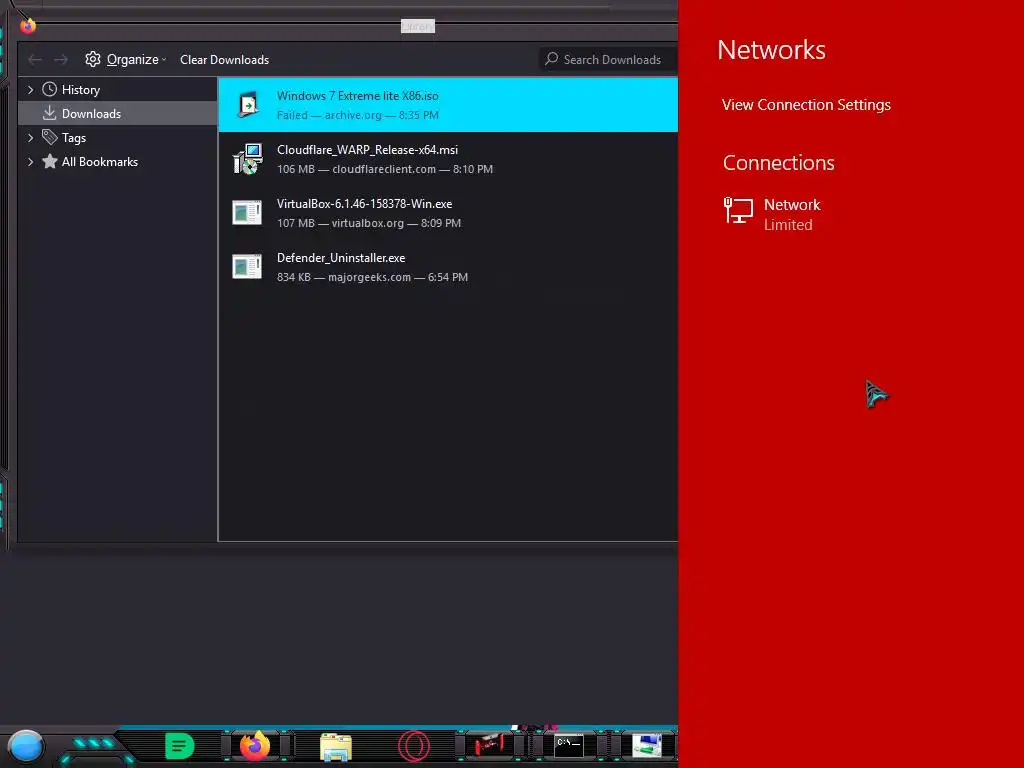Expand the Tags tree node
Screen dimensions: 1024x768
coord(30,138)
